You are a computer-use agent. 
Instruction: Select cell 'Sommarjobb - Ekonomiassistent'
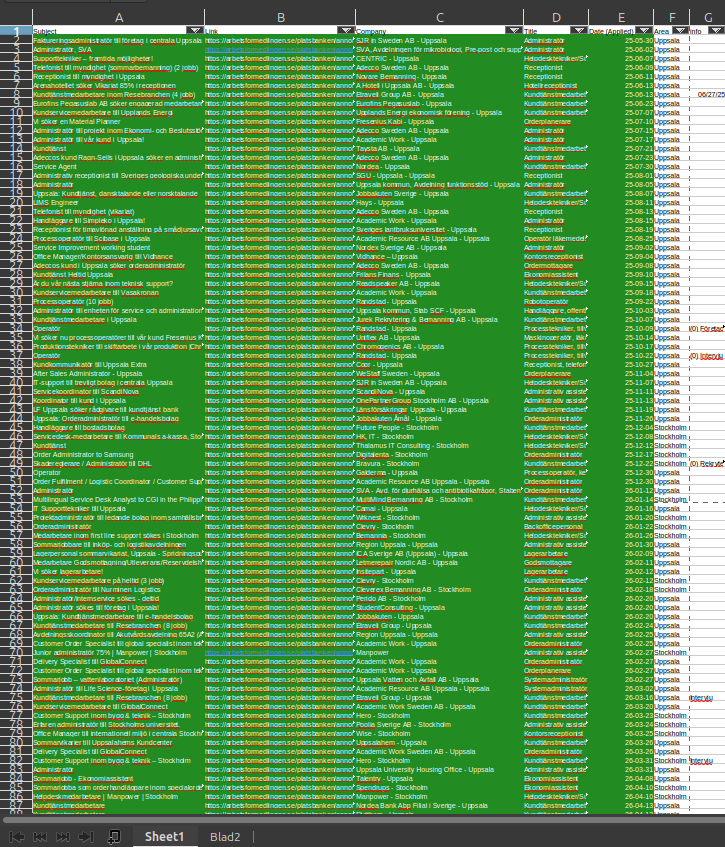(118, 778)
